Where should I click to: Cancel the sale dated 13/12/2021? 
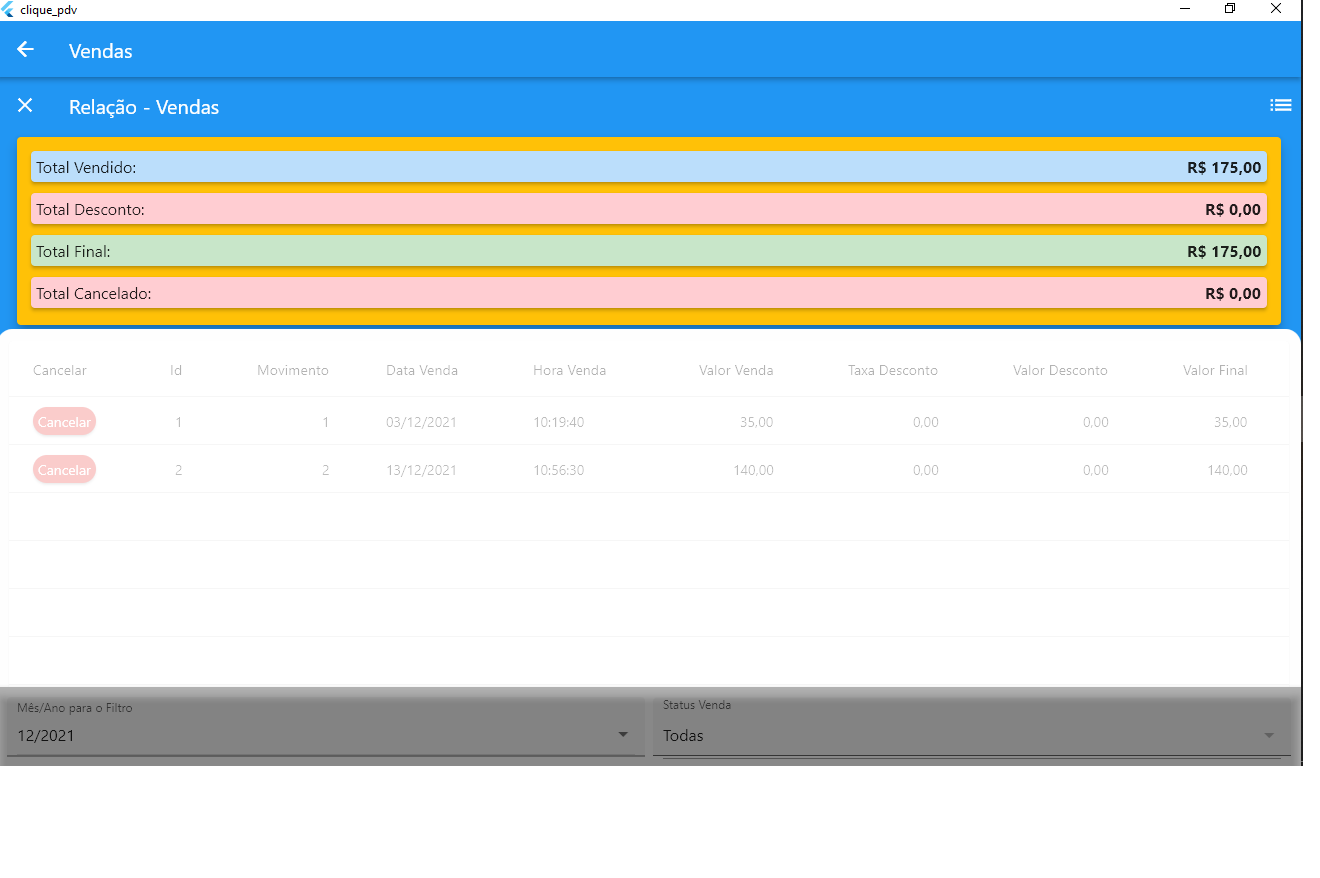pyautogui.click(x=64, y=470)
